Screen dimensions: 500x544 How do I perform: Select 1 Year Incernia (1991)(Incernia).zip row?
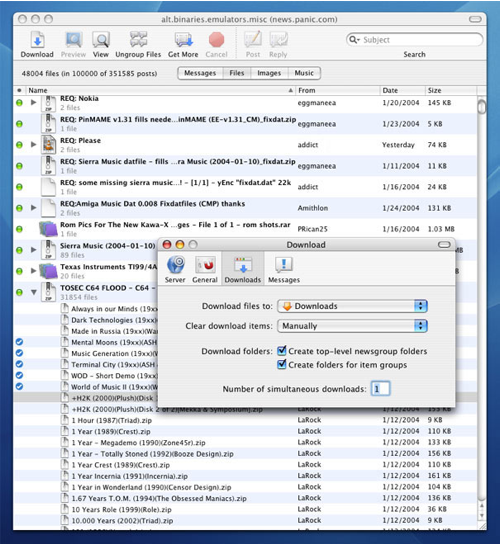(x=245, y=476)
